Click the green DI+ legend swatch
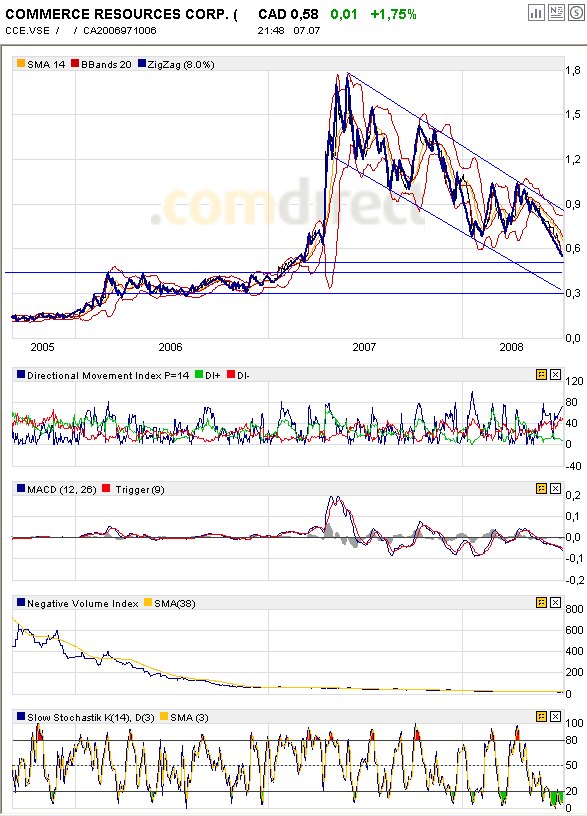 coord(199,374)
